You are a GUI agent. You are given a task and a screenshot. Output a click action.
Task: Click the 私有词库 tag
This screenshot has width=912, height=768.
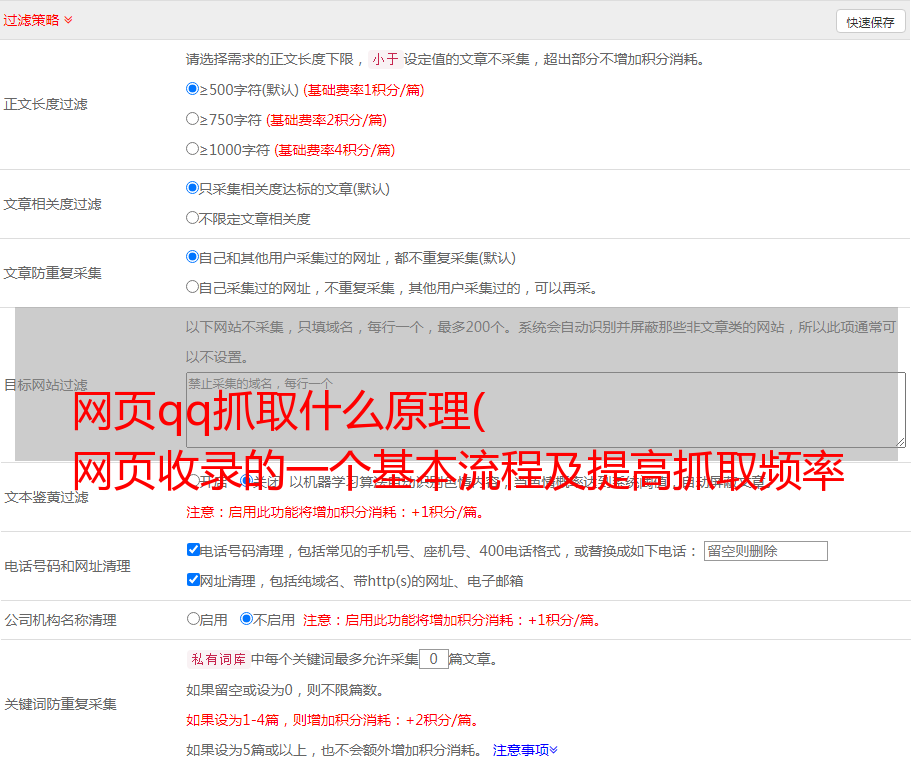pyautogui.click(x=219, y=659)
